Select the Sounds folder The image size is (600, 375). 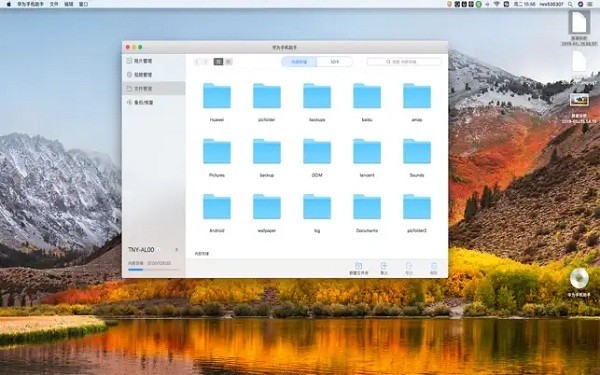(417, 151)
